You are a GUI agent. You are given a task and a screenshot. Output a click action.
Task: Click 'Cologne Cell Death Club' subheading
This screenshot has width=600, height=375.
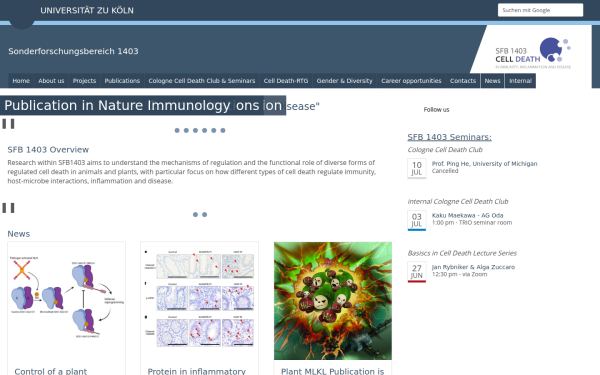coord(445,150)
